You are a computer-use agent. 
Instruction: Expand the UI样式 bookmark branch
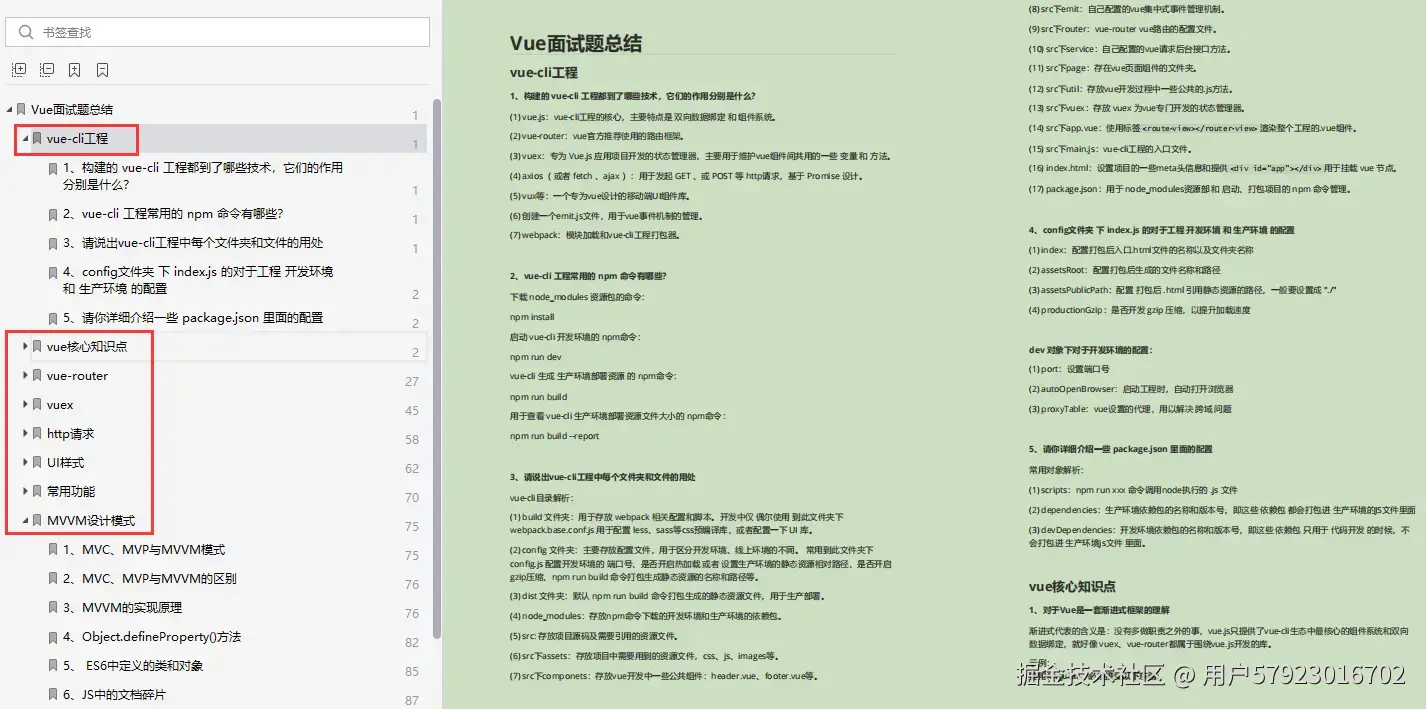[25, 462]
